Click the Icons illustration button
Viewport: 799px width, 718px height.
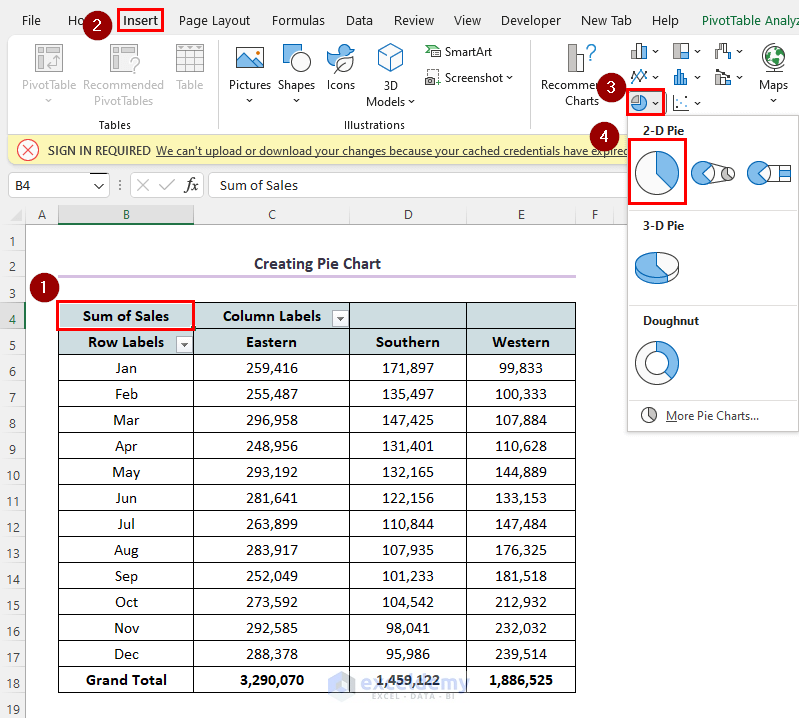pos(341,68)
